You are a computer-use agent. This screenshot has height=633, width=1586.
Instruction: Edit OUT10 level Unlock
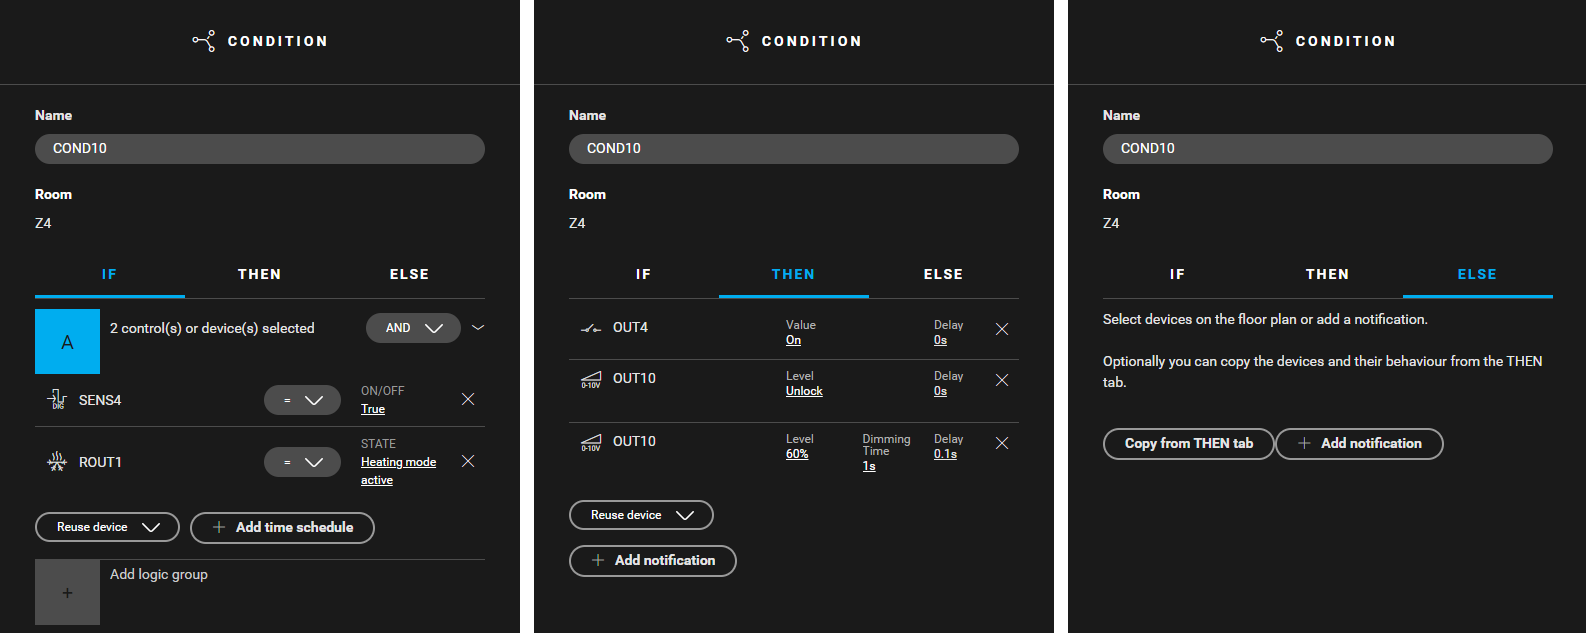pos(804,391)
